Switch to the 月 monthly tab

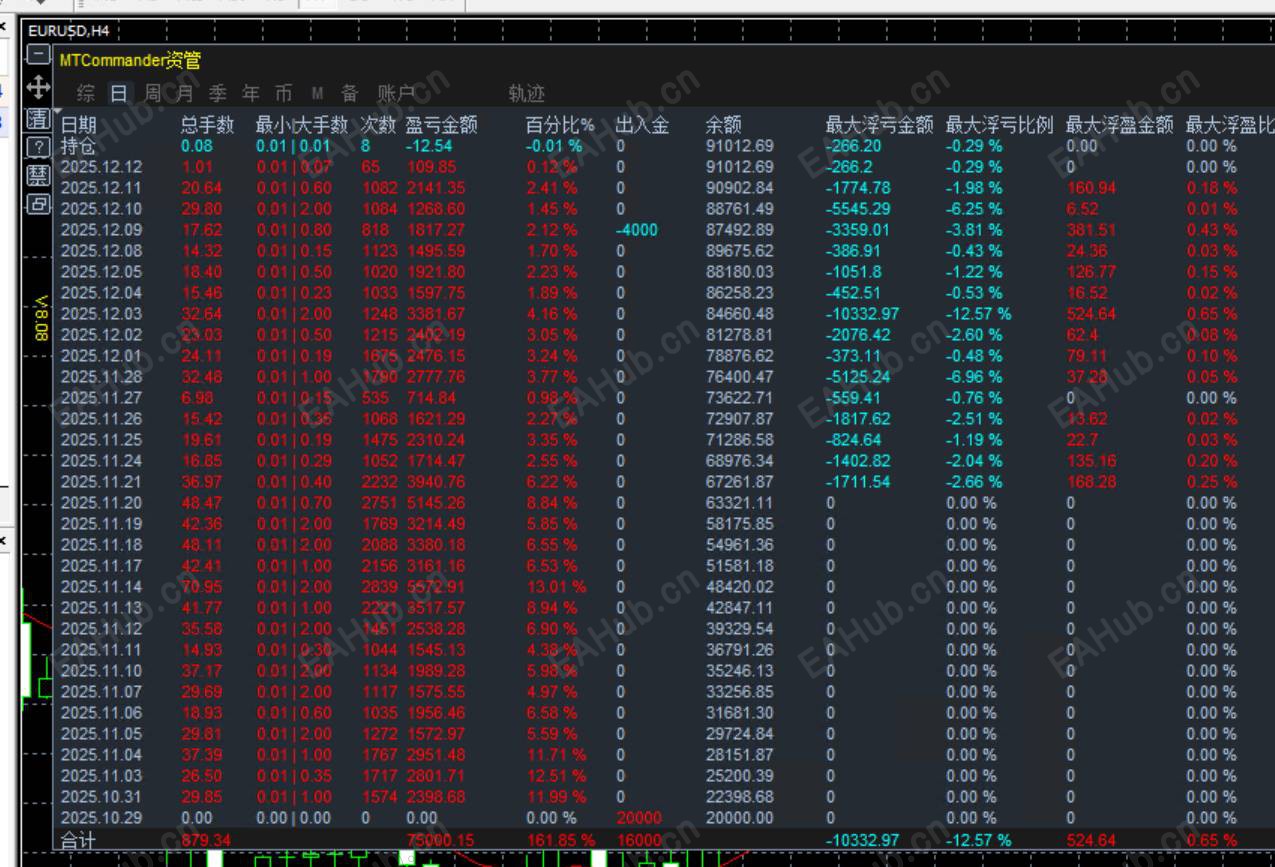[x=185, y=94]
